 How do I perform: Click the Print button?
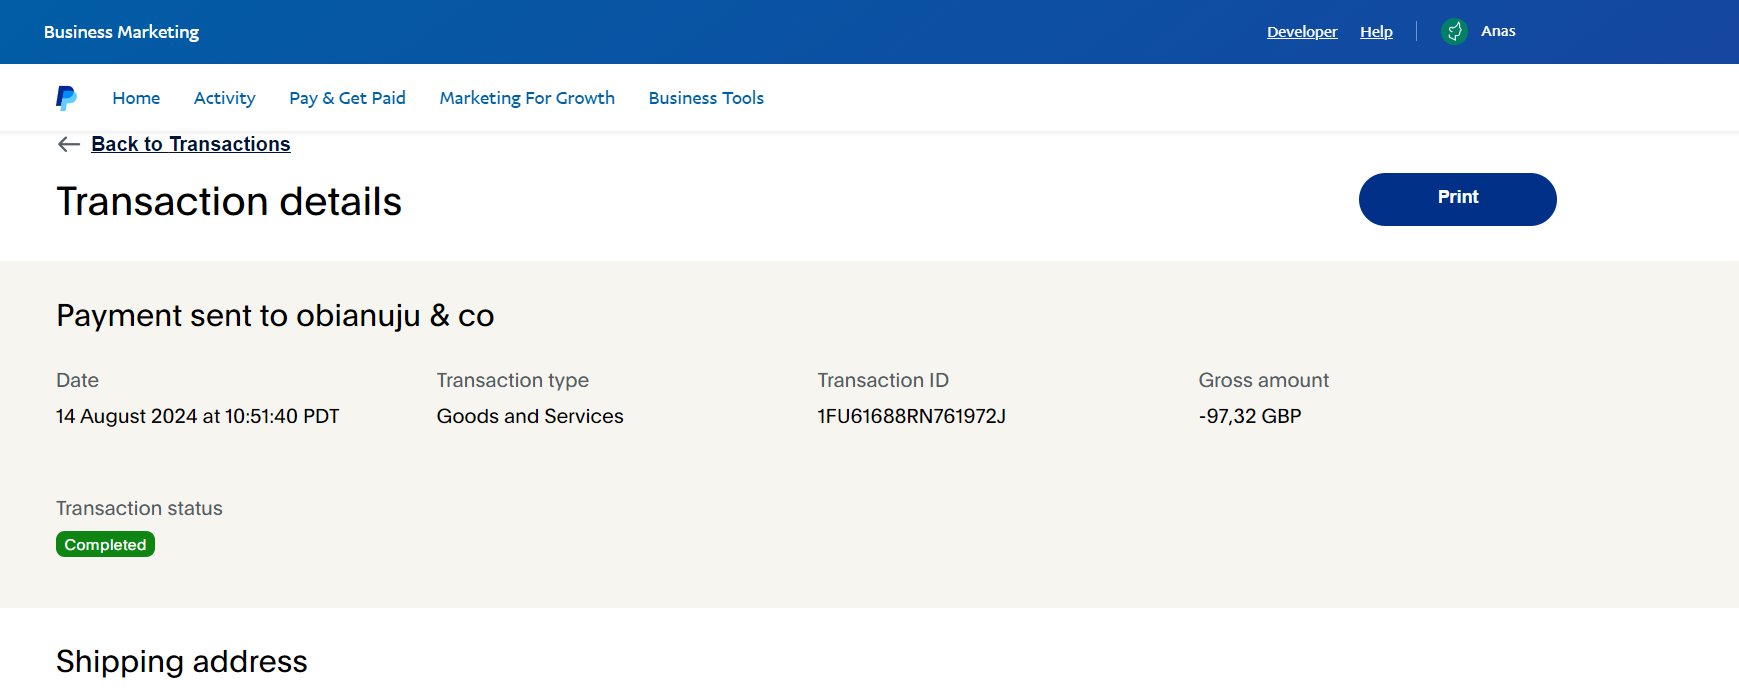pyautogui.click(x=1457, y=199)
